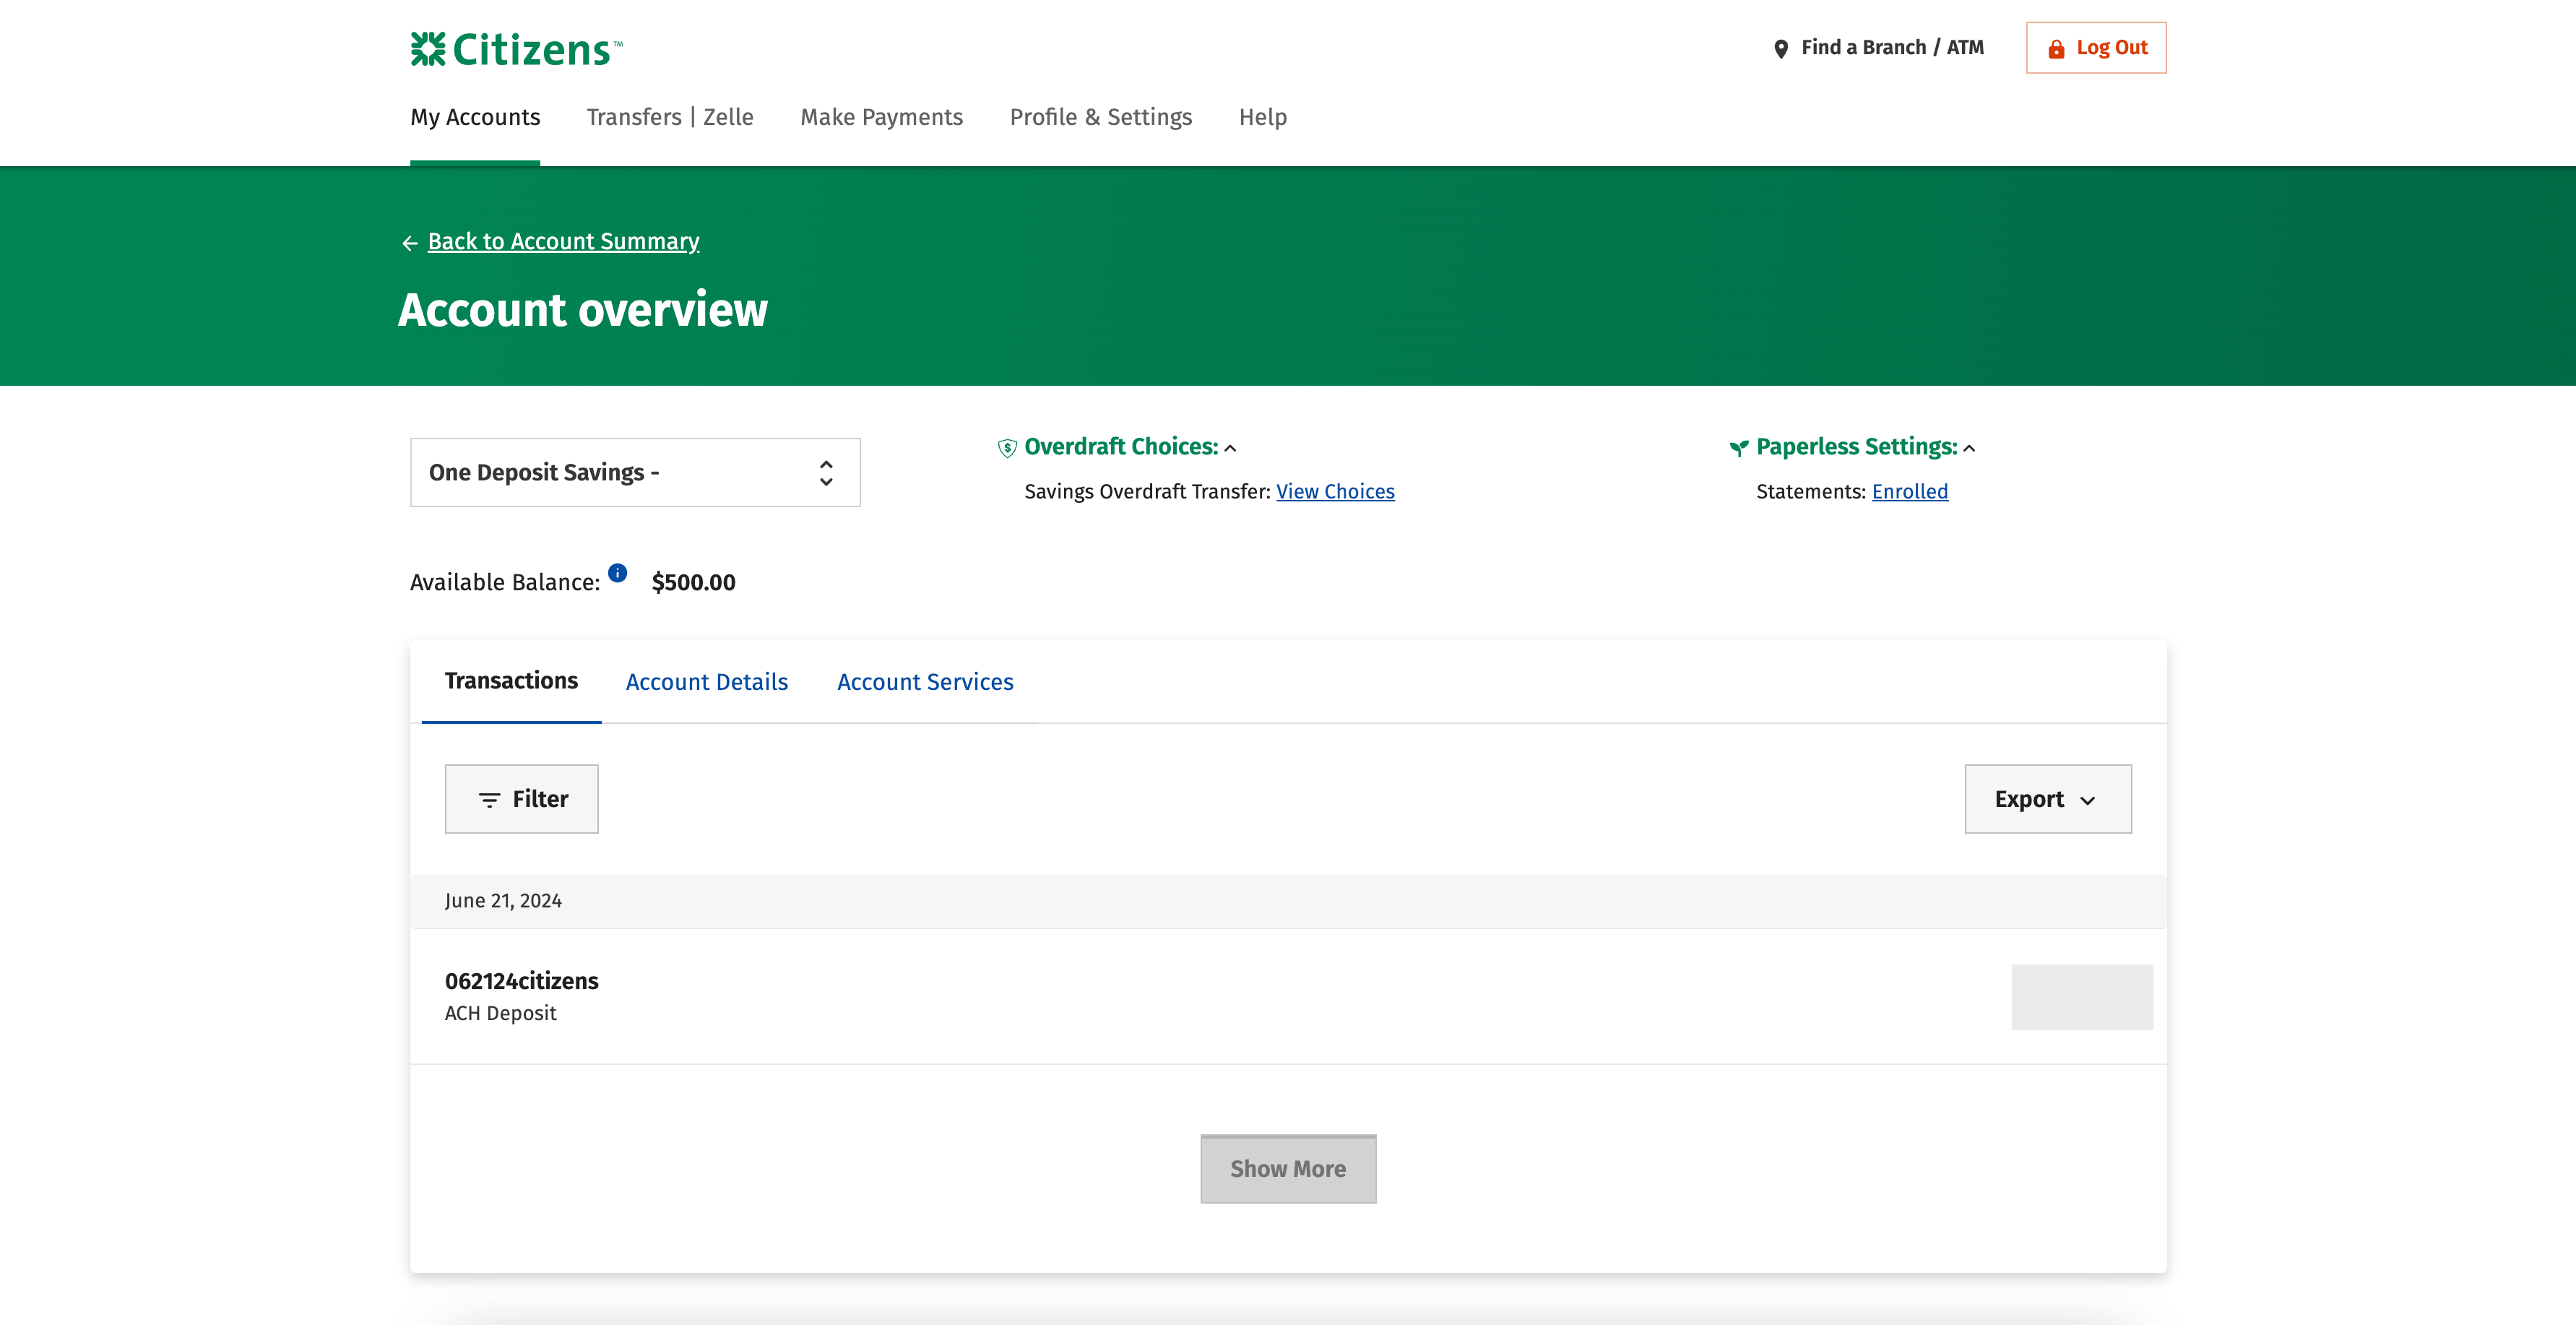
Task: Click the Filter lines icon
Action: pos(489,800)
